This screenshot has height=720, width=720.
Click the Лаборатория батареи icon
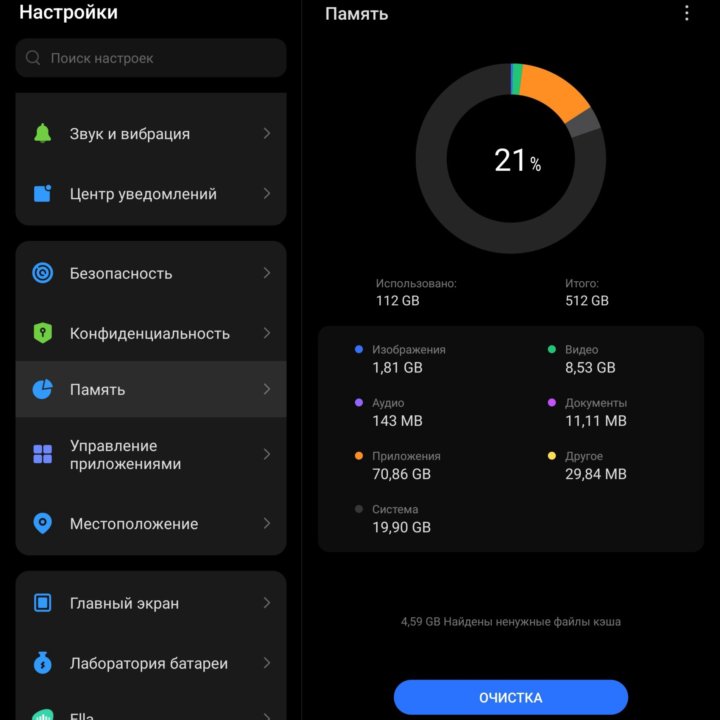point(42,663)
